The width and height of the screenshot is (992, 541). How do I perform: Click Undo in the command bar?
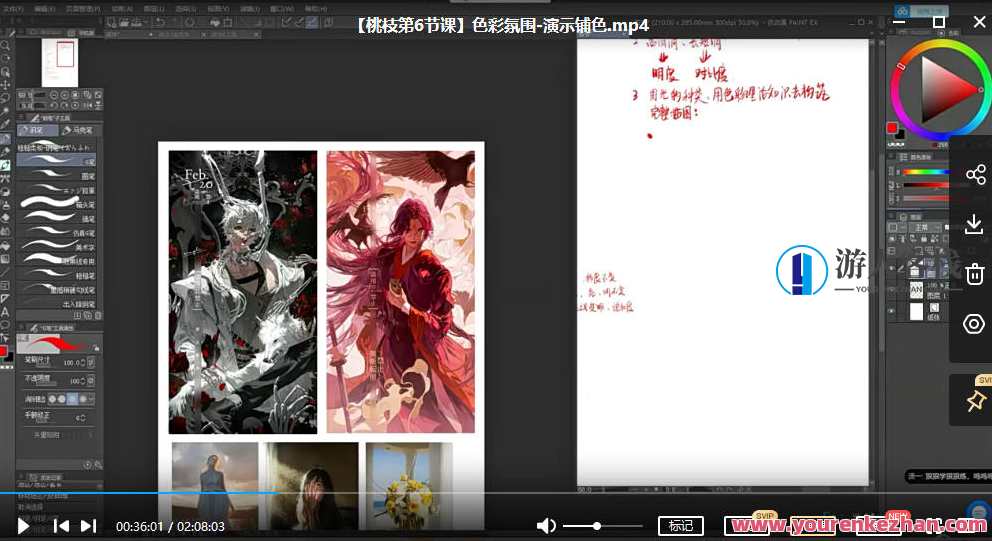coord(161,22)
